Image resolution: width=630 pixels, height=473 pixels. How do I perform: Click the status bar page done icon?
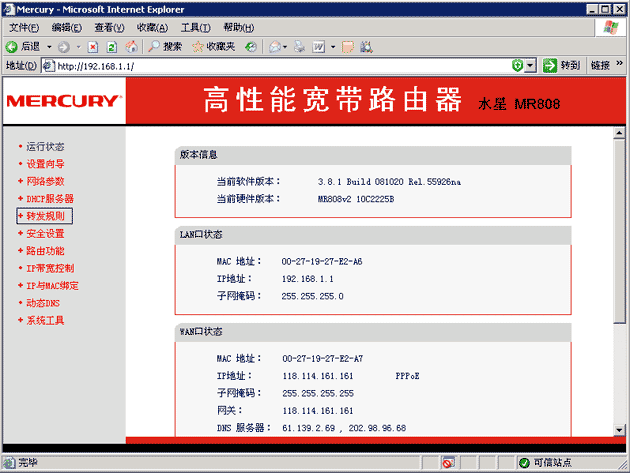[x=10, y=463]
